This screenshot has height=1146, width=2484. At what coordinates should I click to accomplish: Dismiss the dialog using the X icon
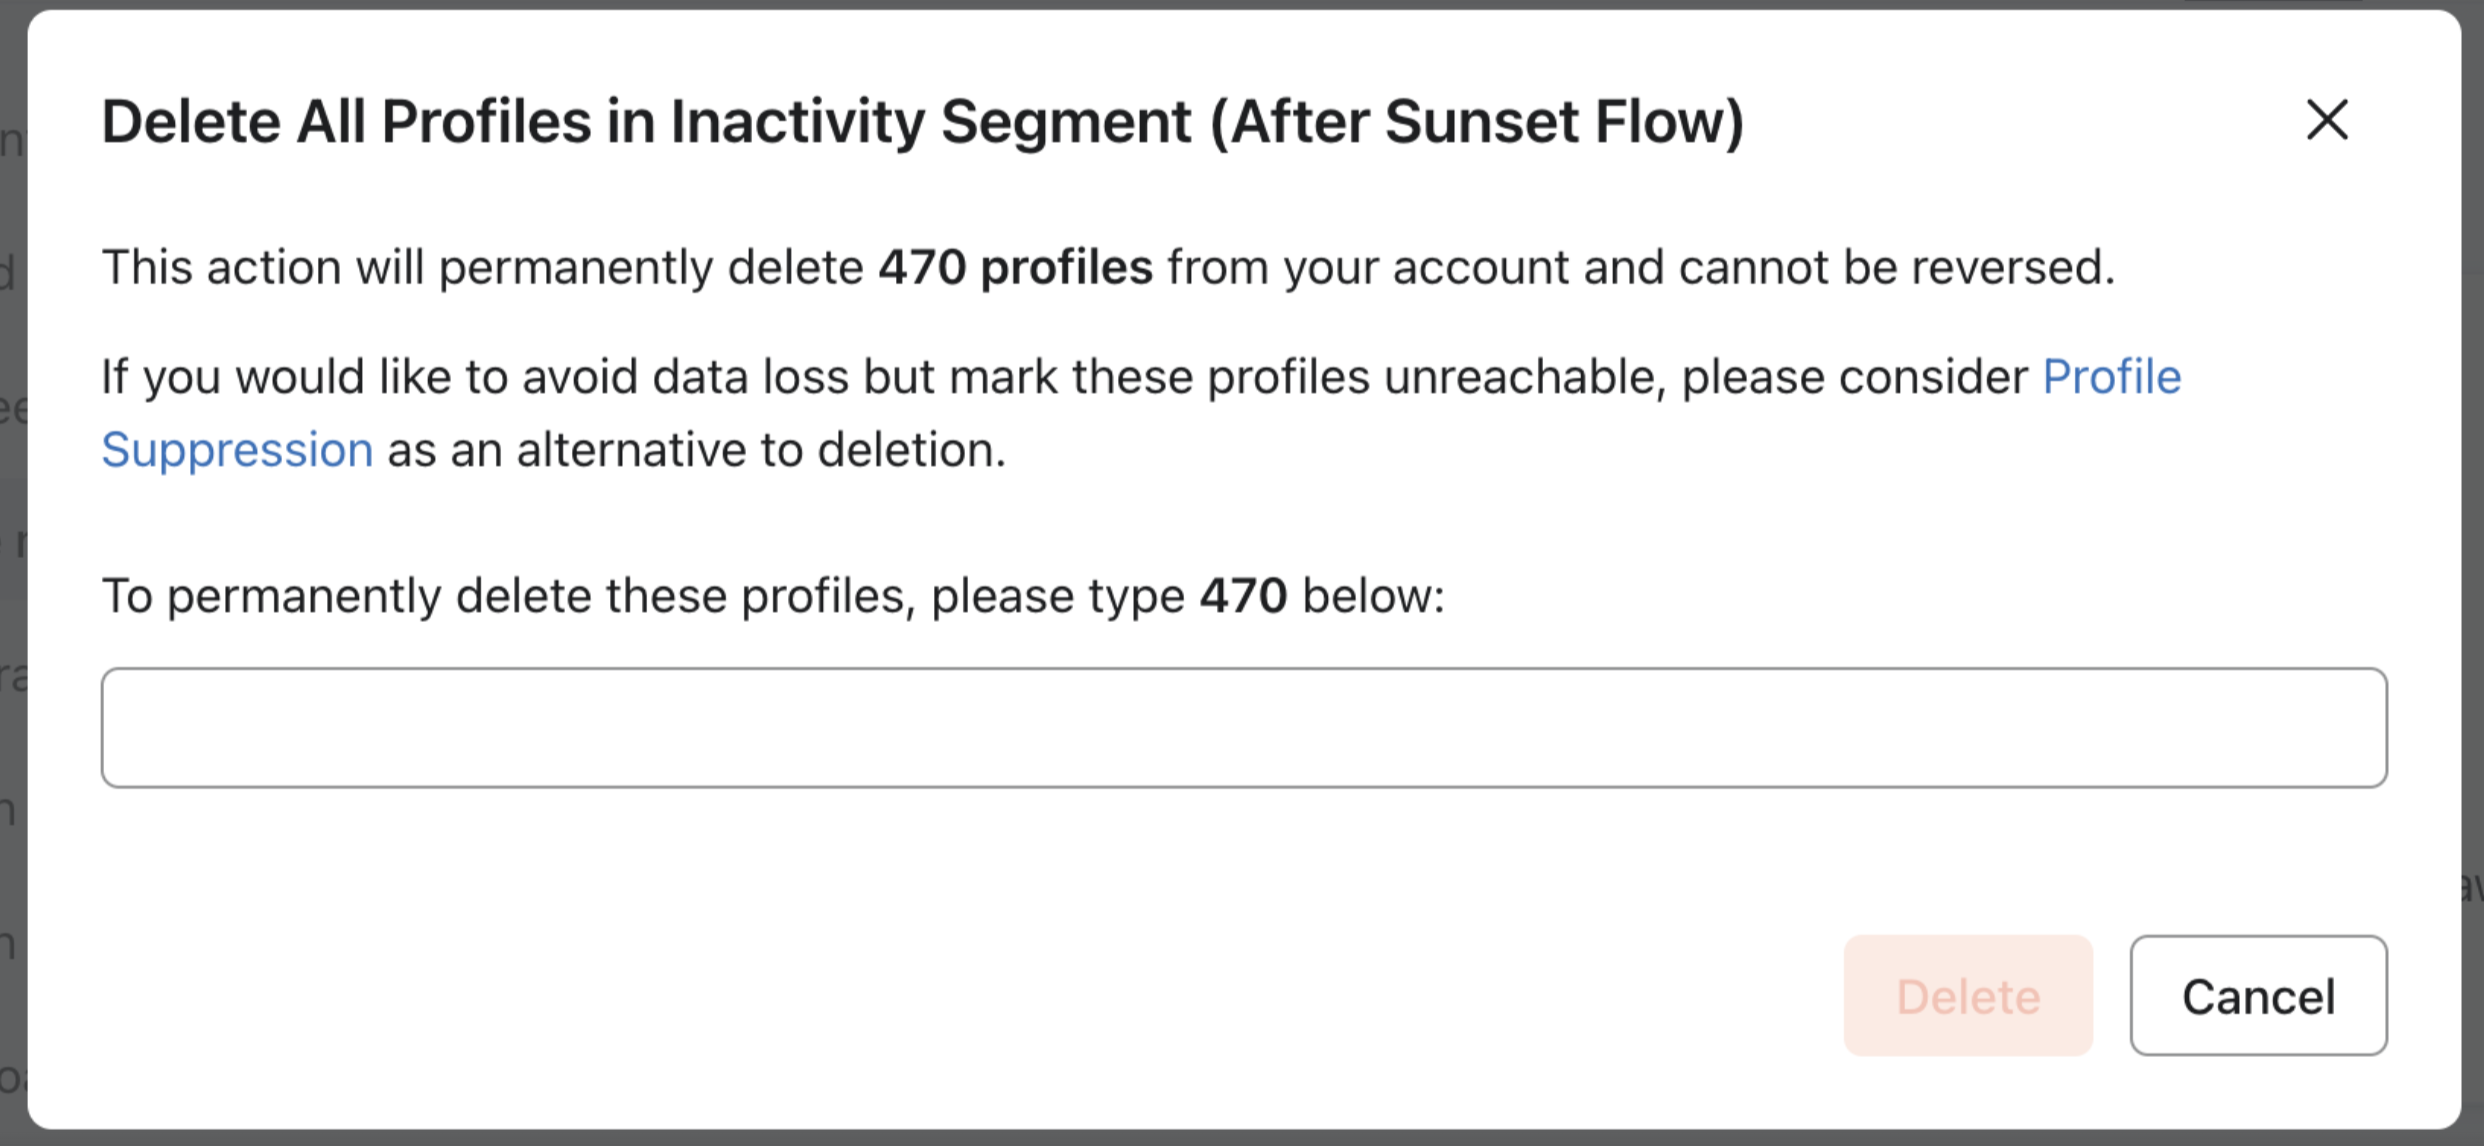[x=2326, y=121]
